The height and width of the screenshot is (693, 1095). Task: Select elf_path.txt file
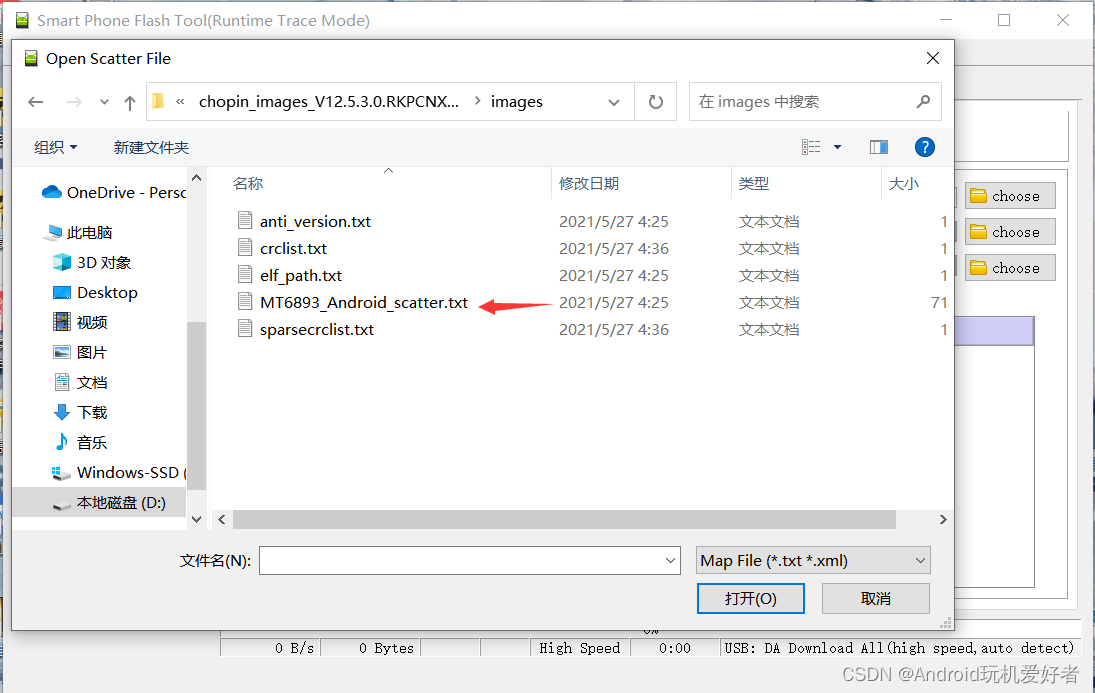(x=301, y=275)
